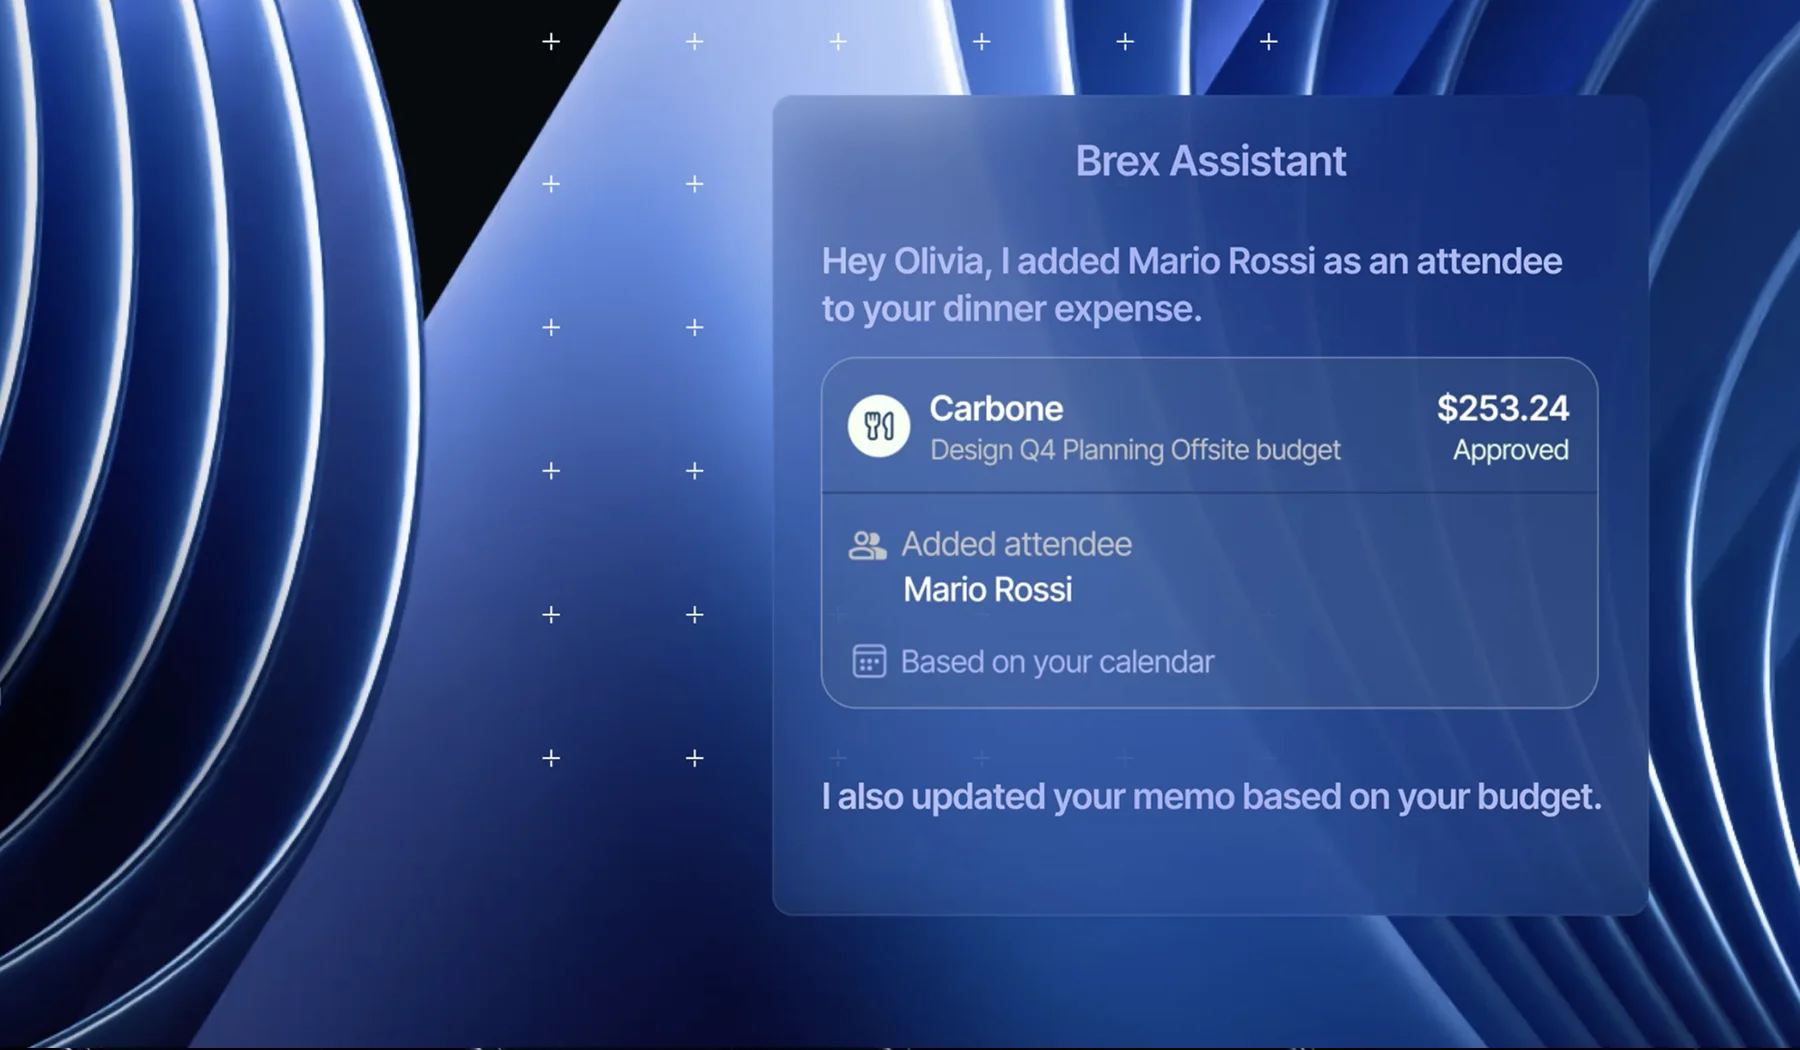Click the Added attendee label
1800x1050 pixels.
[x=1017, y=544]
